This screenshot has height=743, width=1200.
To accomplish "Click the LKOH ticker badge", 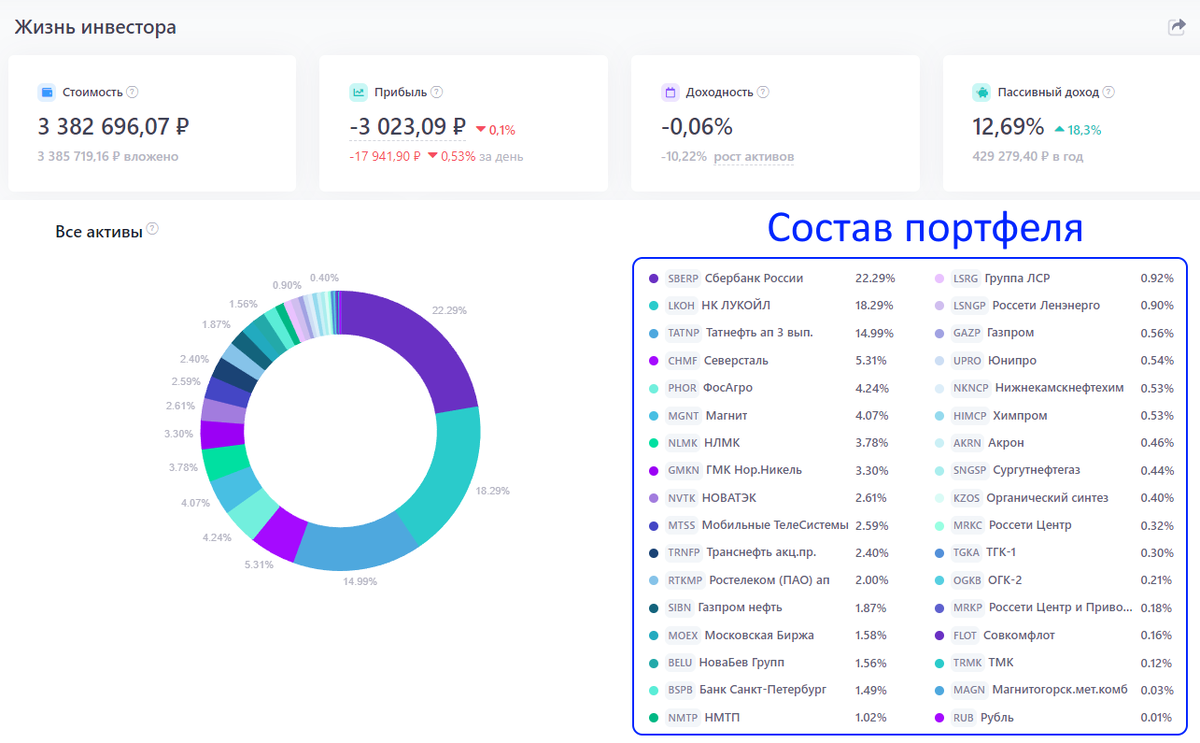I will [681, 306].
